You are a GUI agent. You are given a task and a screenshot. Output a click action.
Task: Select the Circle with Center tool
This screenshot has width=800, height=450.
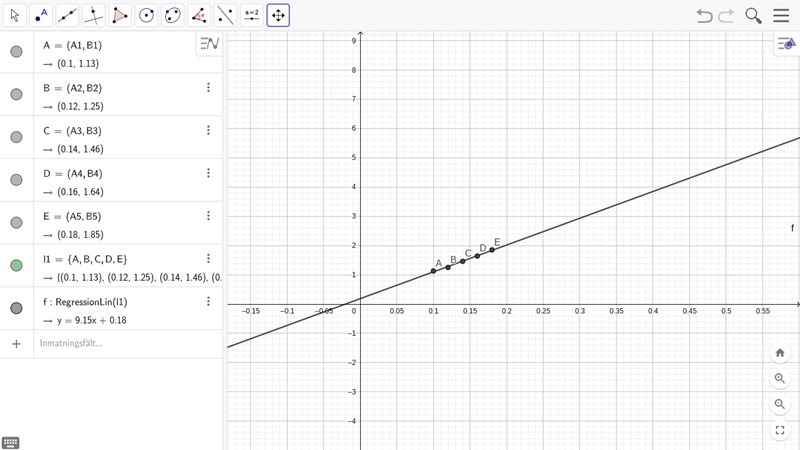[x=146, y=15]
